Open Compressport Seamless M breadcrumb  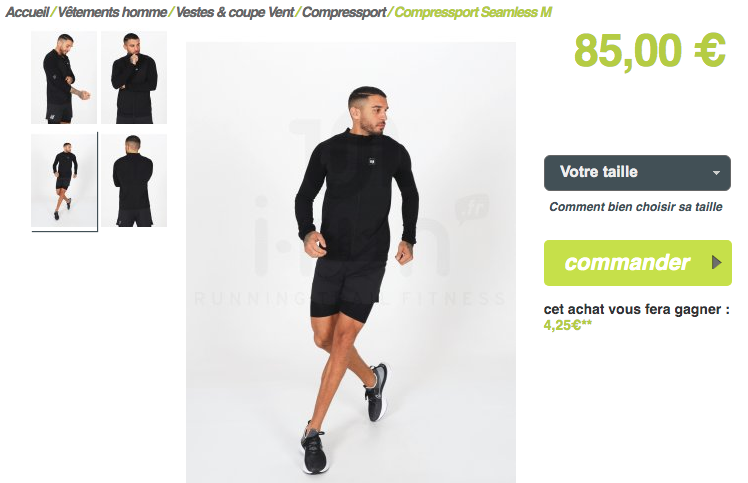click(x=473, y=12)
